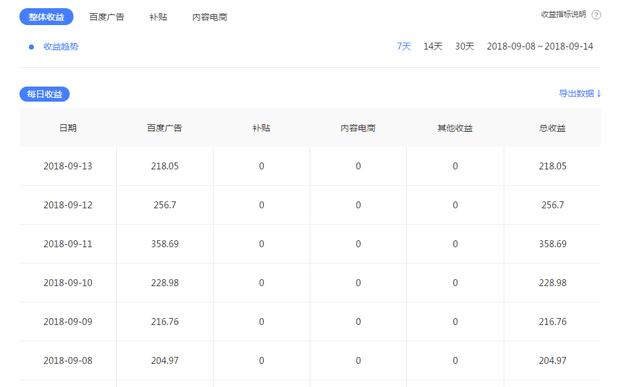Image resolution: width=640 pixels, height=387 pixels.
Task: Select the 7天 time range
Action: tap(404, 46)
